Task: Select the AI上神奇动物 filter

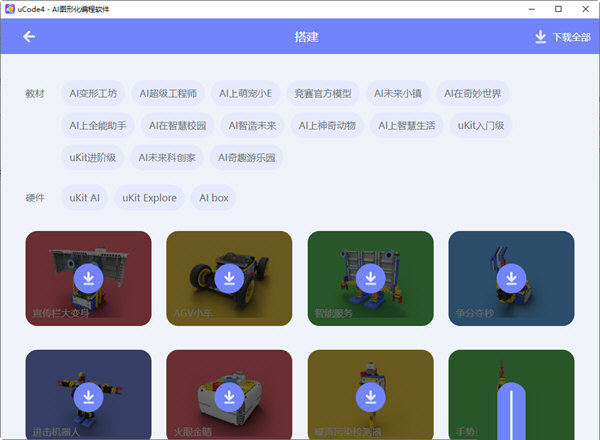Action: [327, 125]
